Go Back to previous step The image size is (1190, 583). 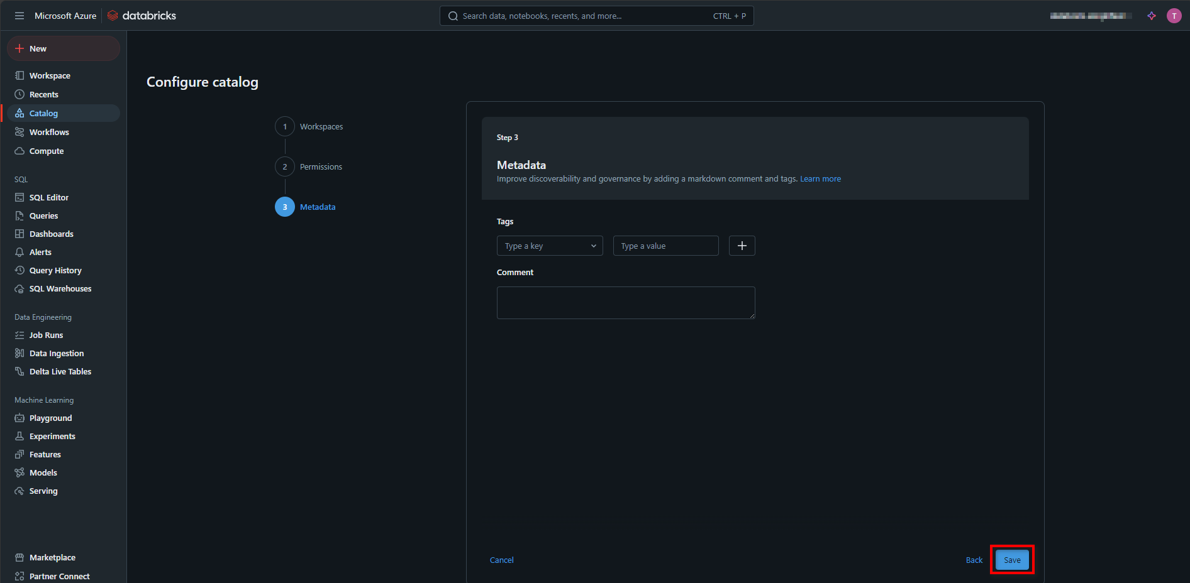(x=973, y=560)
